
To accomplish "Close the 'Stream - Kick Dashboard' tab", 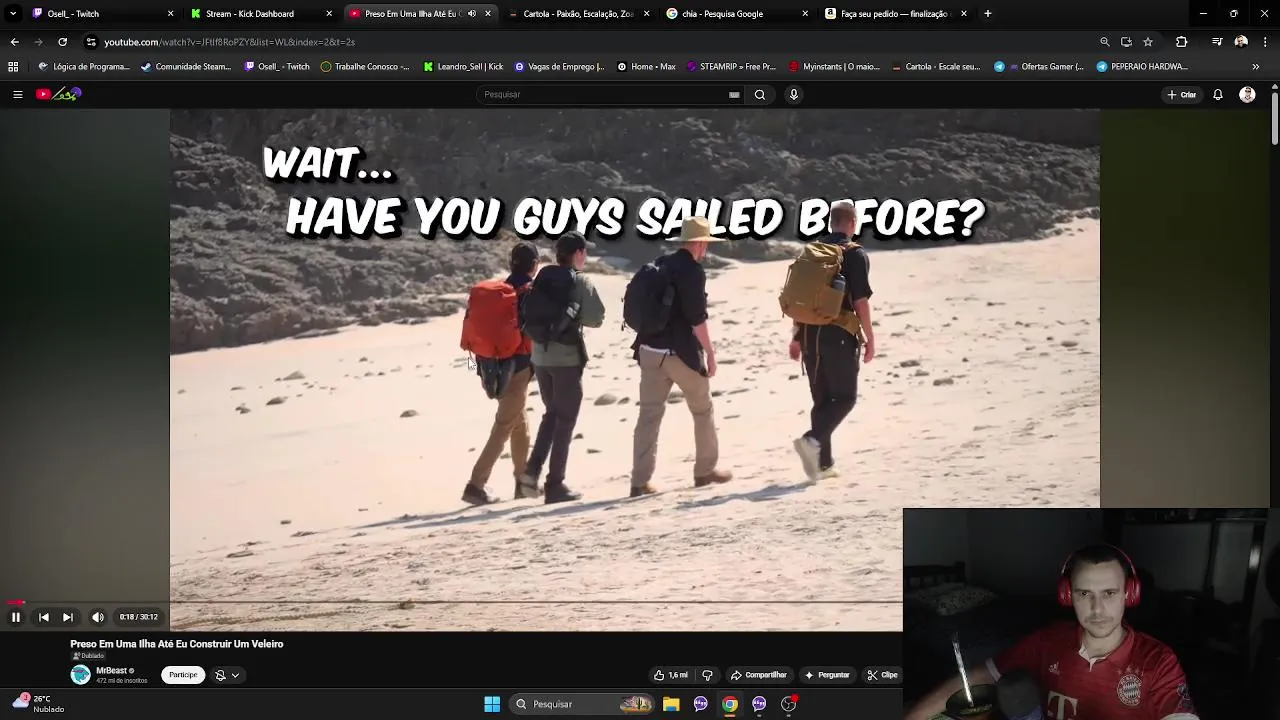I will [329, 14].
